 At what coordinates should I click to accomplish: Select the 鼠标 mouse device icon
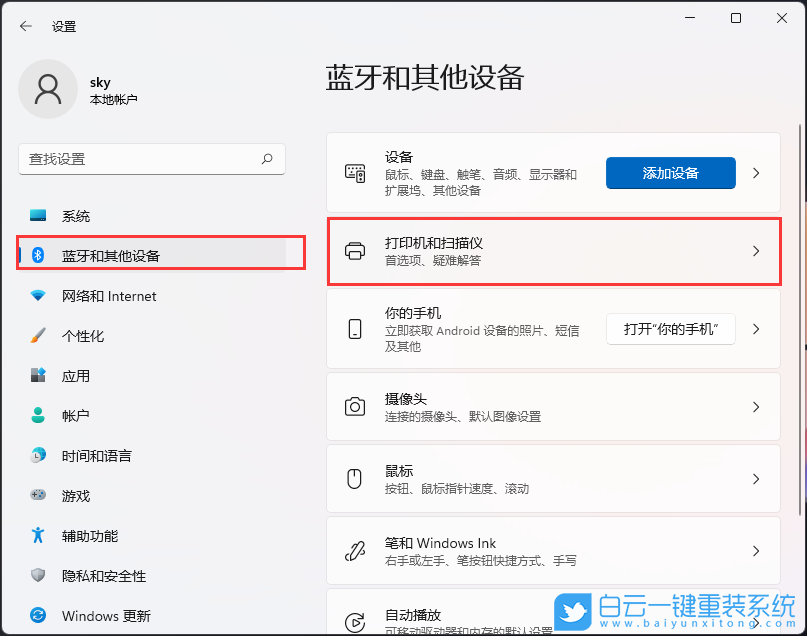pyautogui.click(x=355, y=478)
